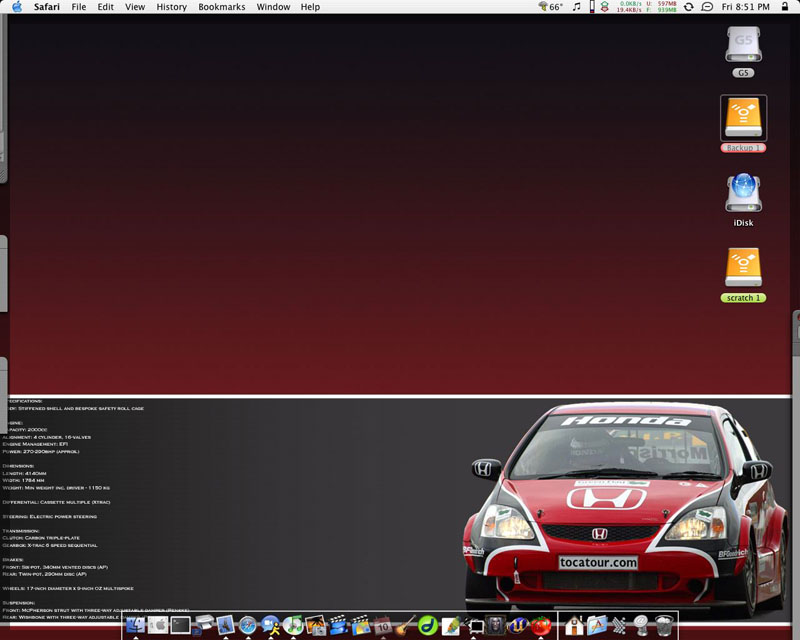Launch iTunes from the Dock

click(x=292, y=625)
